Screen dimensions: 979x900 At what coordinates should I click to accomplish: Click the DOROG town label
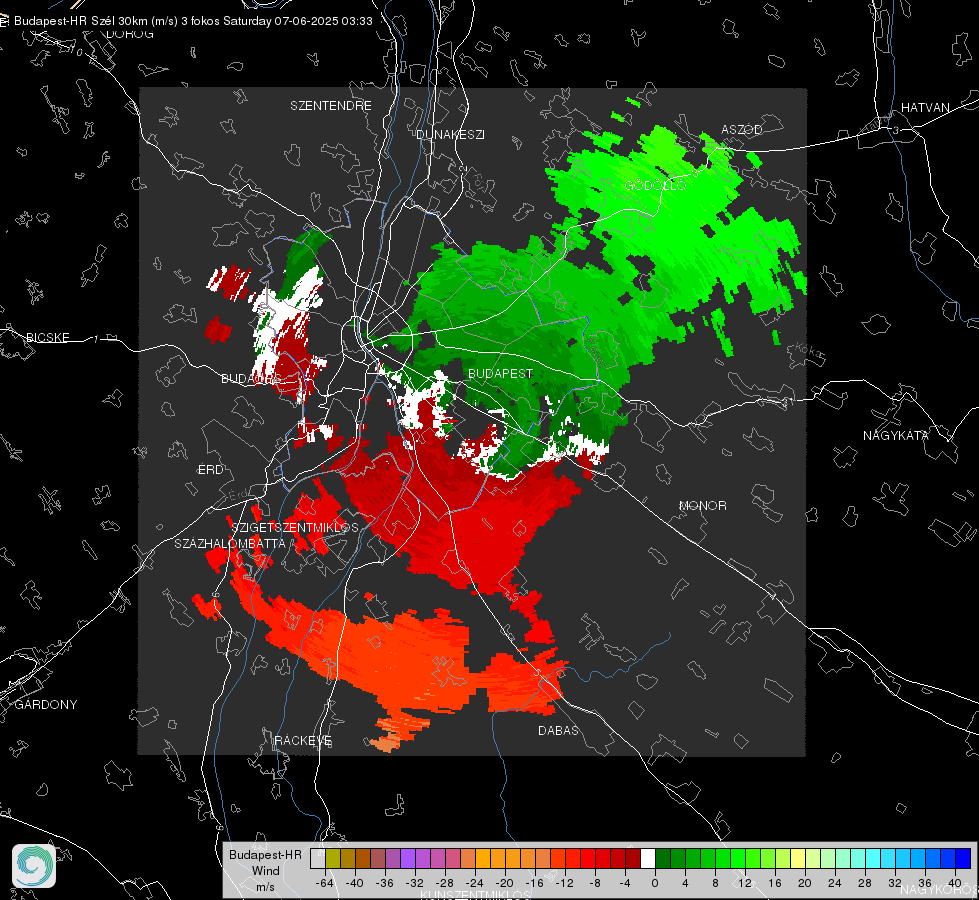tap(130, 34)
